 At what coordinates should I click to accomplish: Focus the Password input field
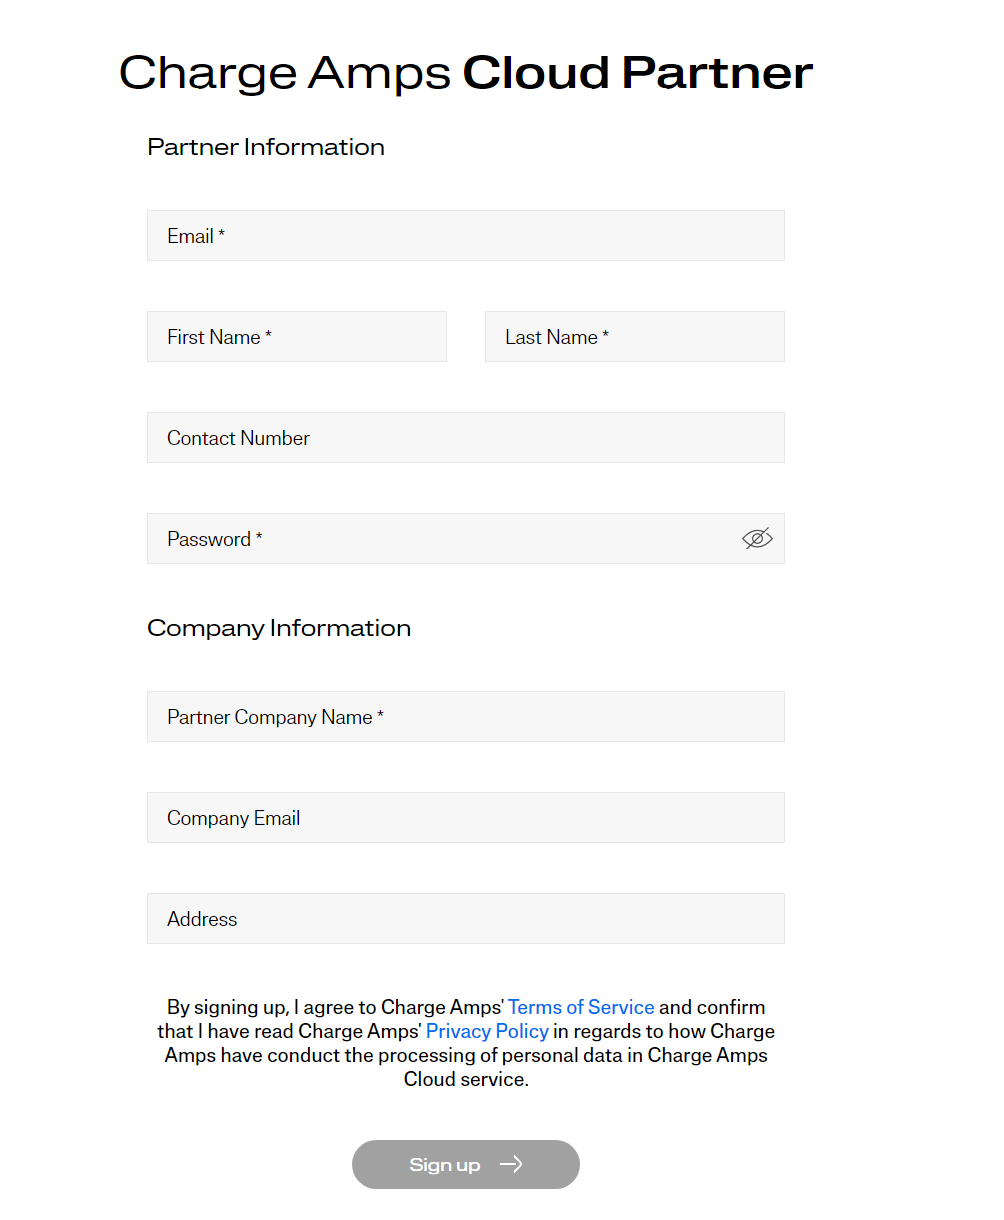440,539
